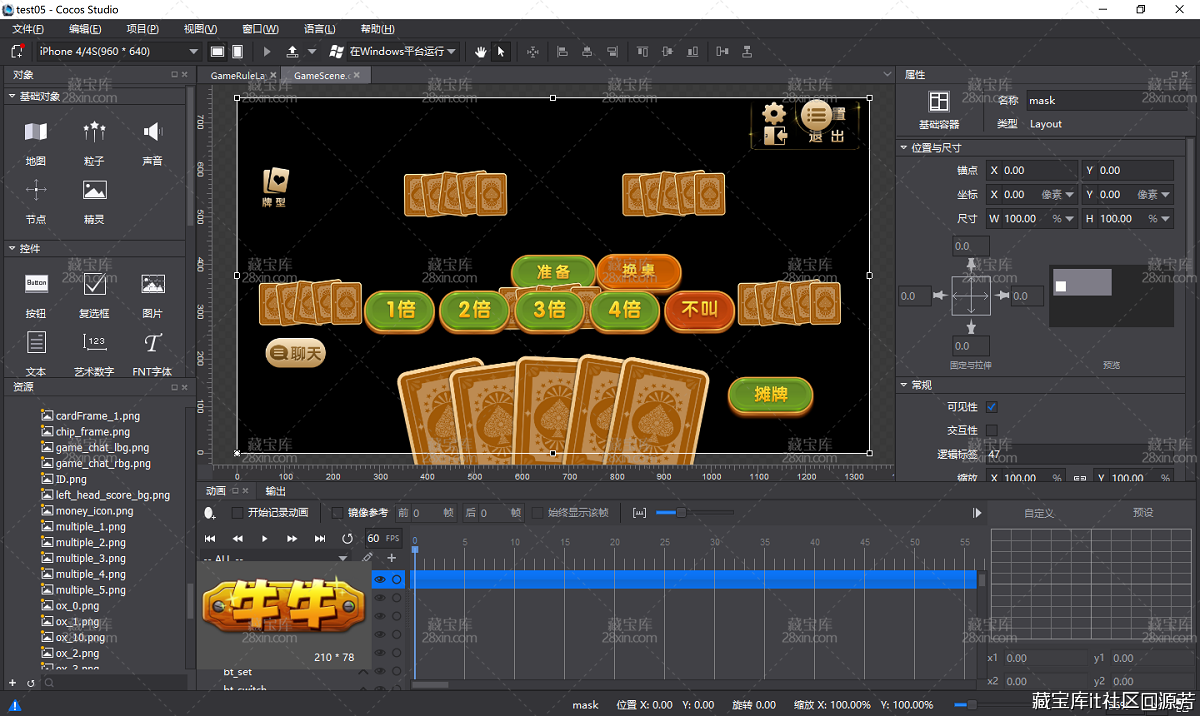The width and height of the screenshot is (1200, 716).
Task: Click the add resource plus icon
Action: tap(13, 682)
